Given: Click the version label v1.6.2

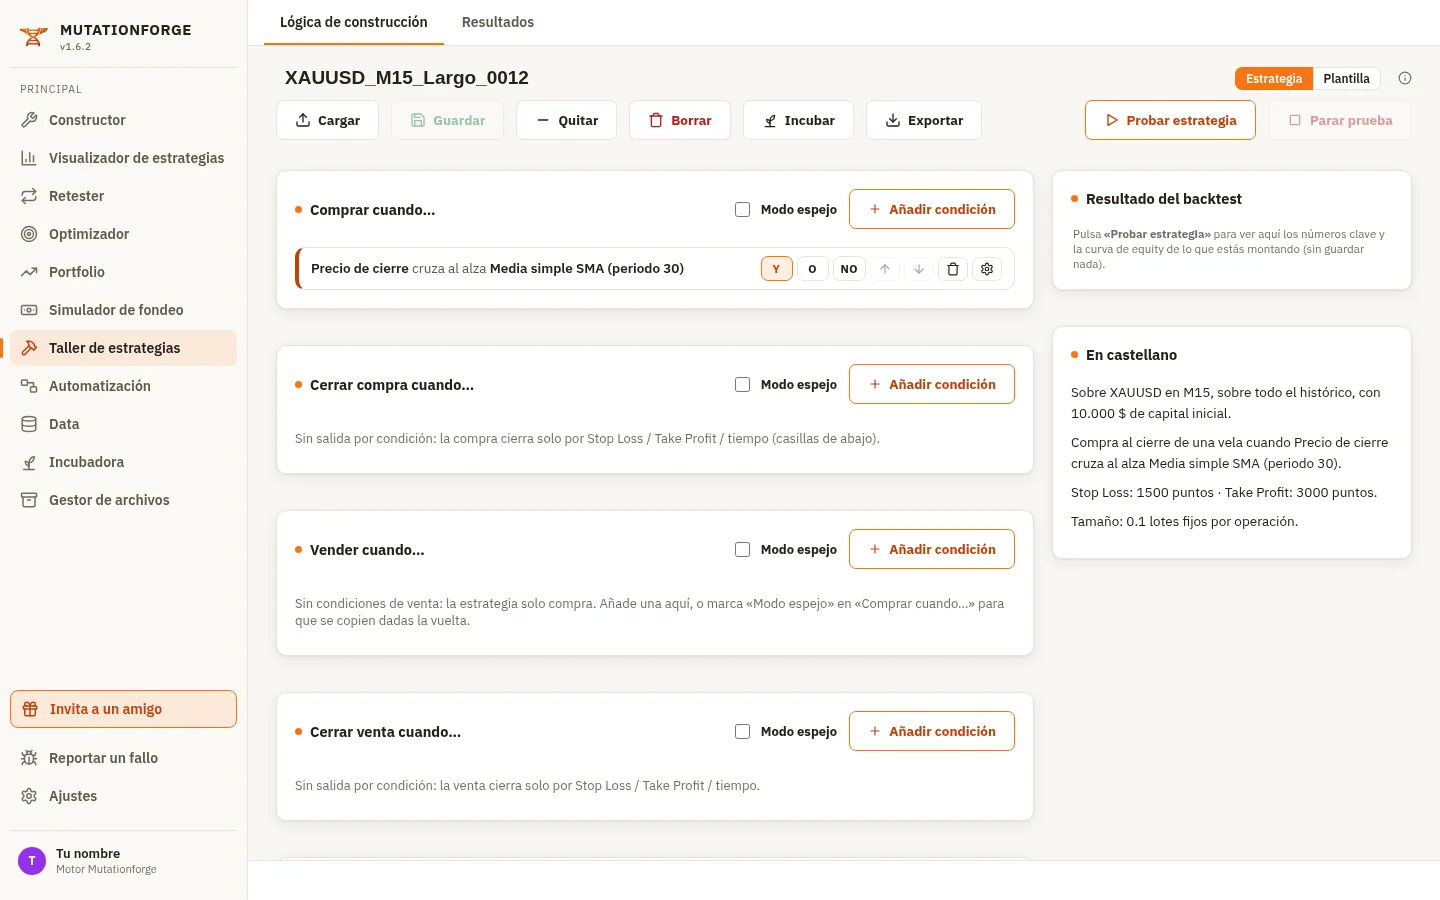Looking at the screenshot, I should click(x=75, y=47).
